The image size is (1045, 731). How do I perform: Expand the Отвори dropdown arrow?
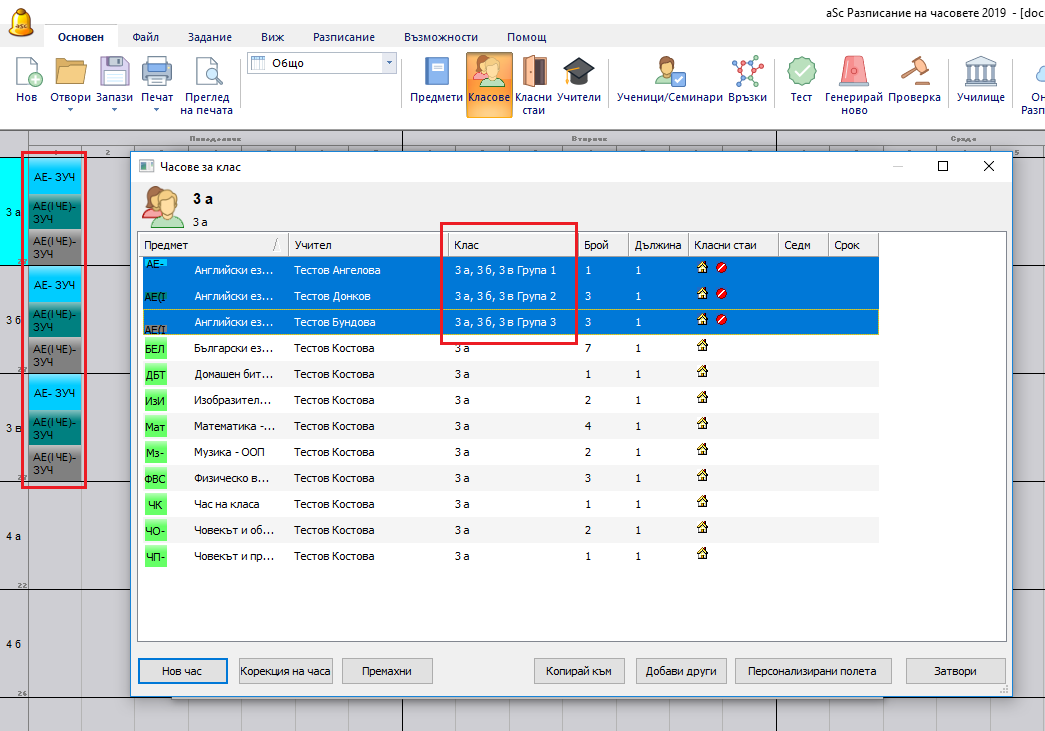coord(70,109)
